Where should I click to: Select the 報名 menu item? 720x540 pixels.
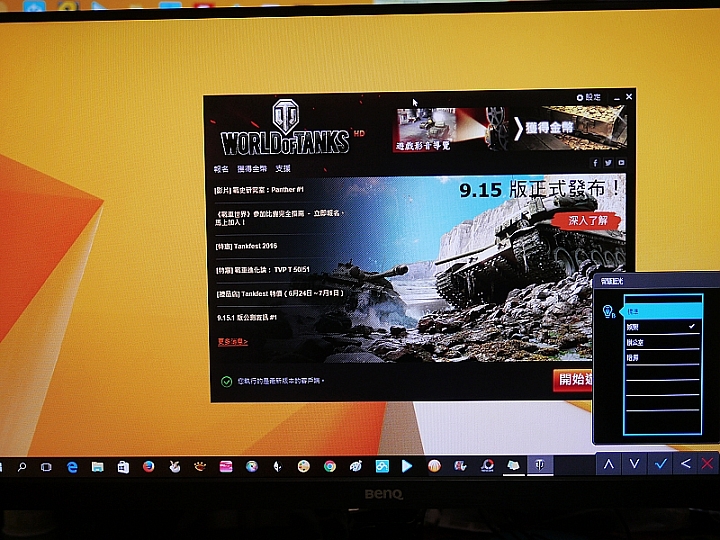point(221,169)
